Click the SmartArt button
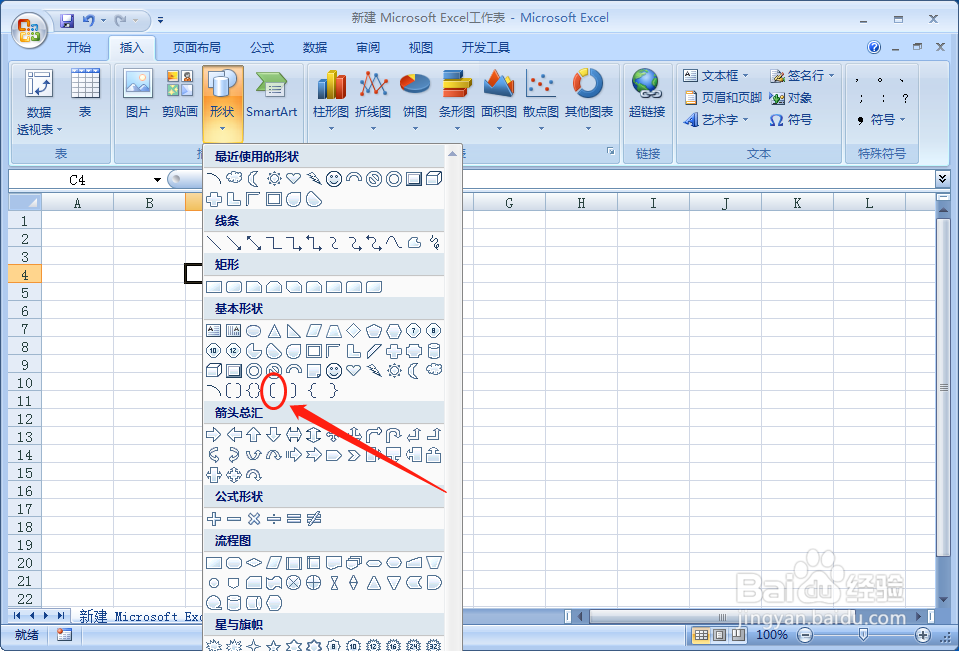 pyautogui.click(x=272, y=94)
